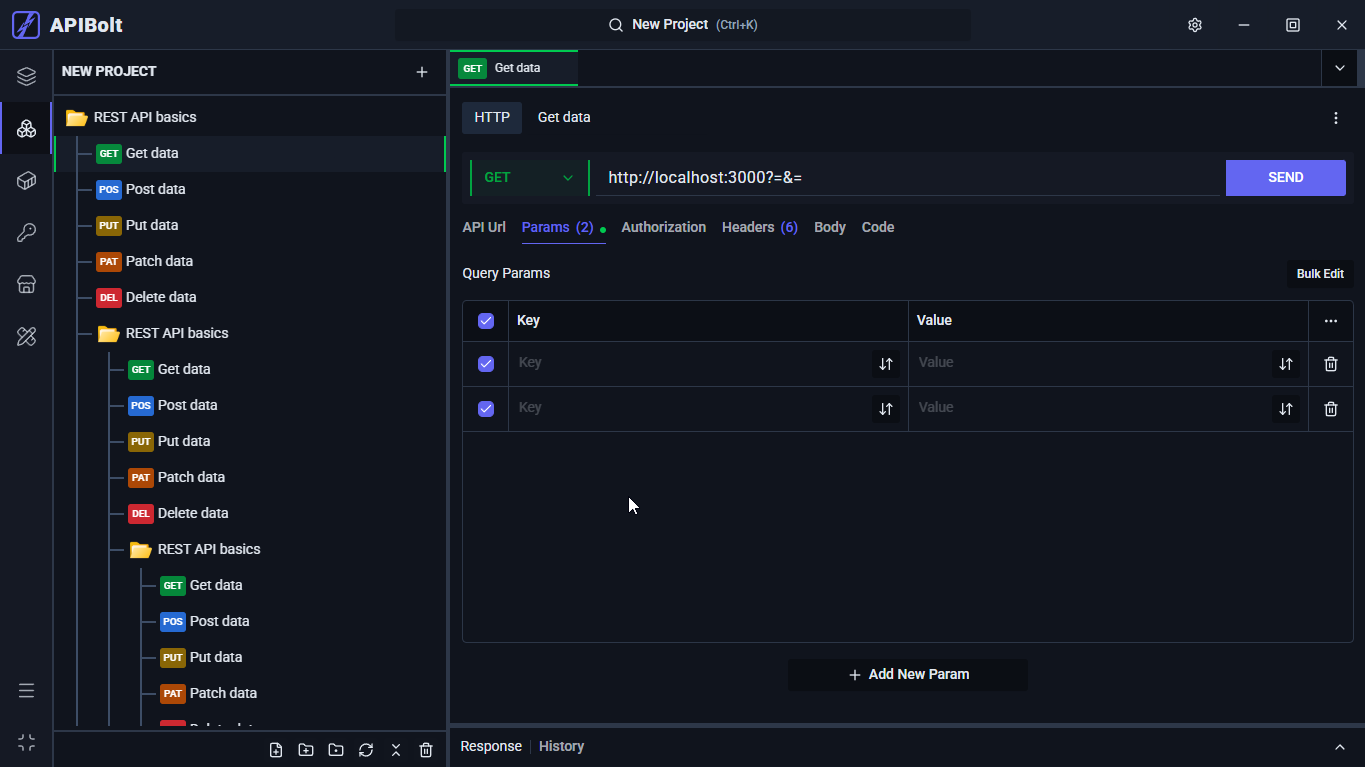
Task: Click the collapse all icon in bottom toolbar
Action: click(x=396, y=750)
